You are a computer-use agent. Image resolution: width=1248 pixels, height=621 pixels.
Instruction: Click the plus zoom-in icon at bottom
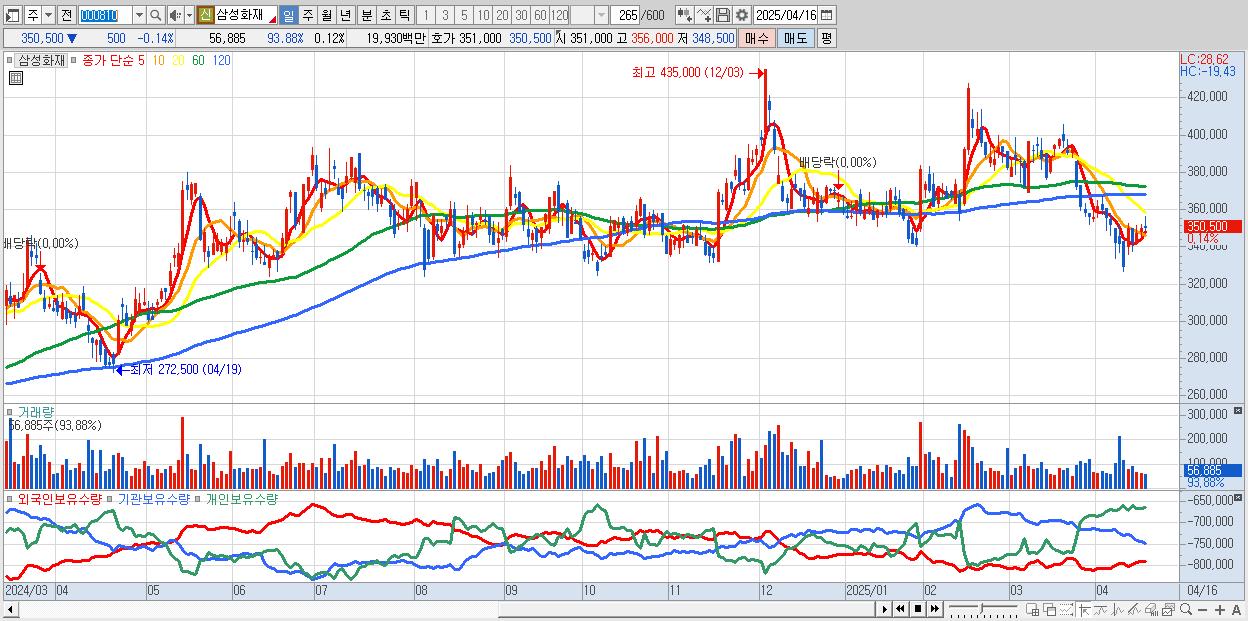tap(1220, 609)
